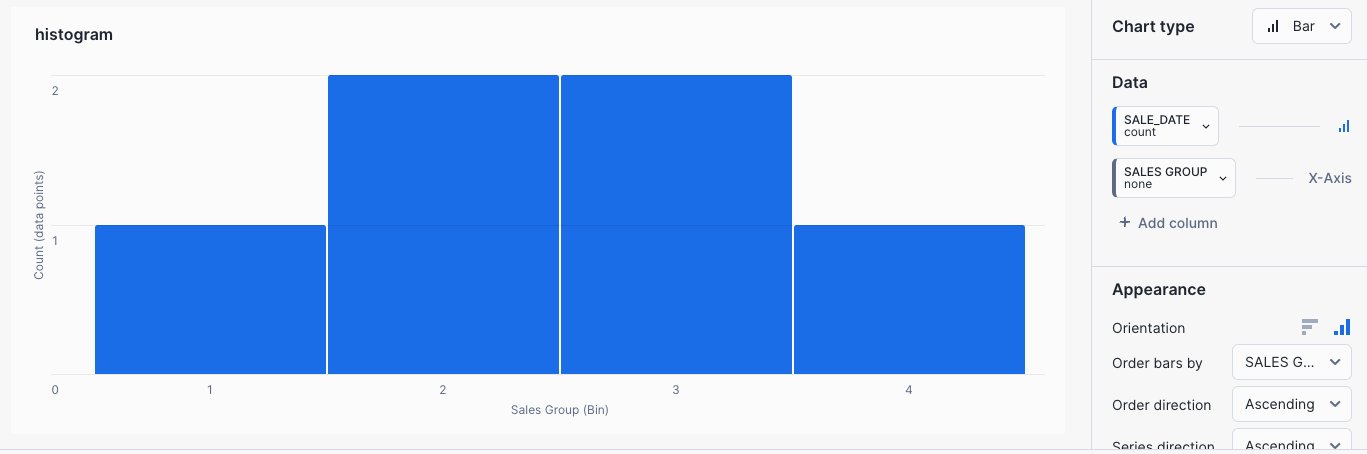
Task: Click the bar chart icon in Chart type
Action: click(x=1273, y=27)
